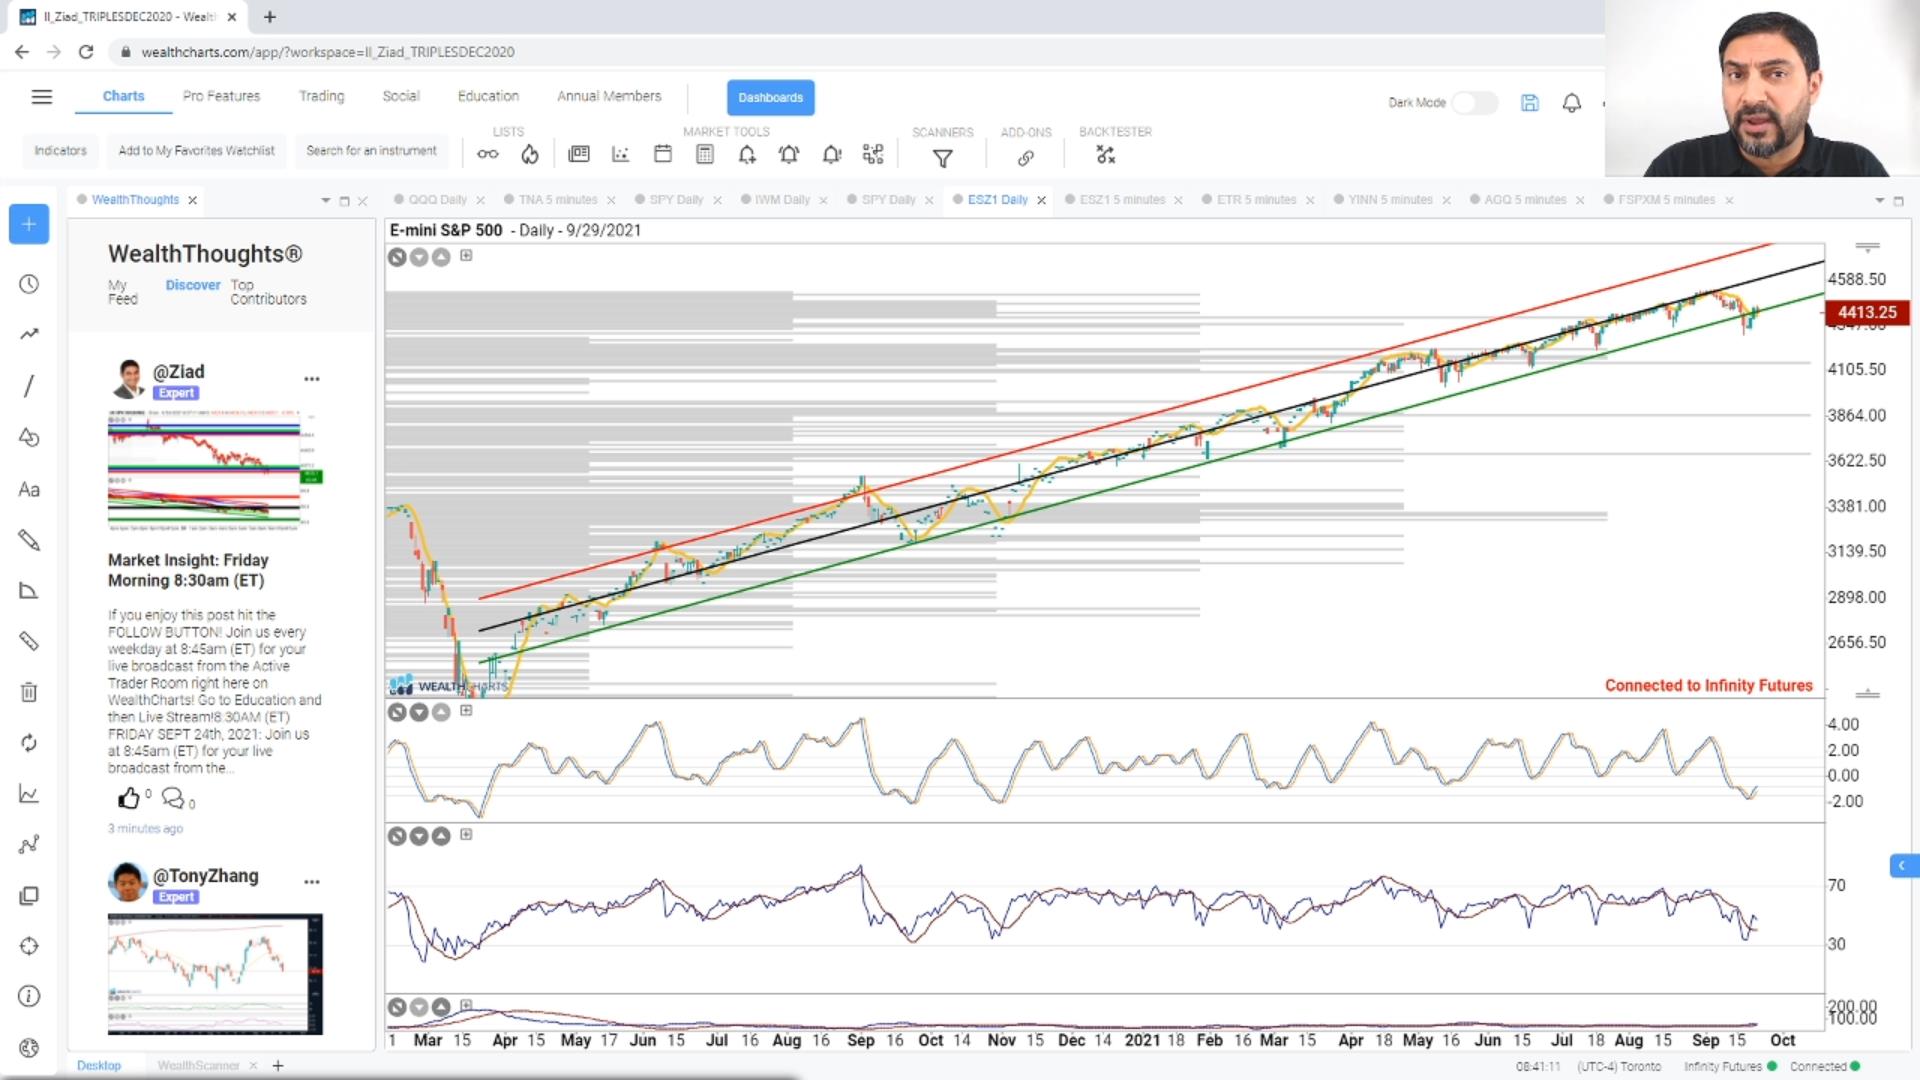Disable the RSI panel indicator
The image size is (1920, 1080).
(397, 836)
